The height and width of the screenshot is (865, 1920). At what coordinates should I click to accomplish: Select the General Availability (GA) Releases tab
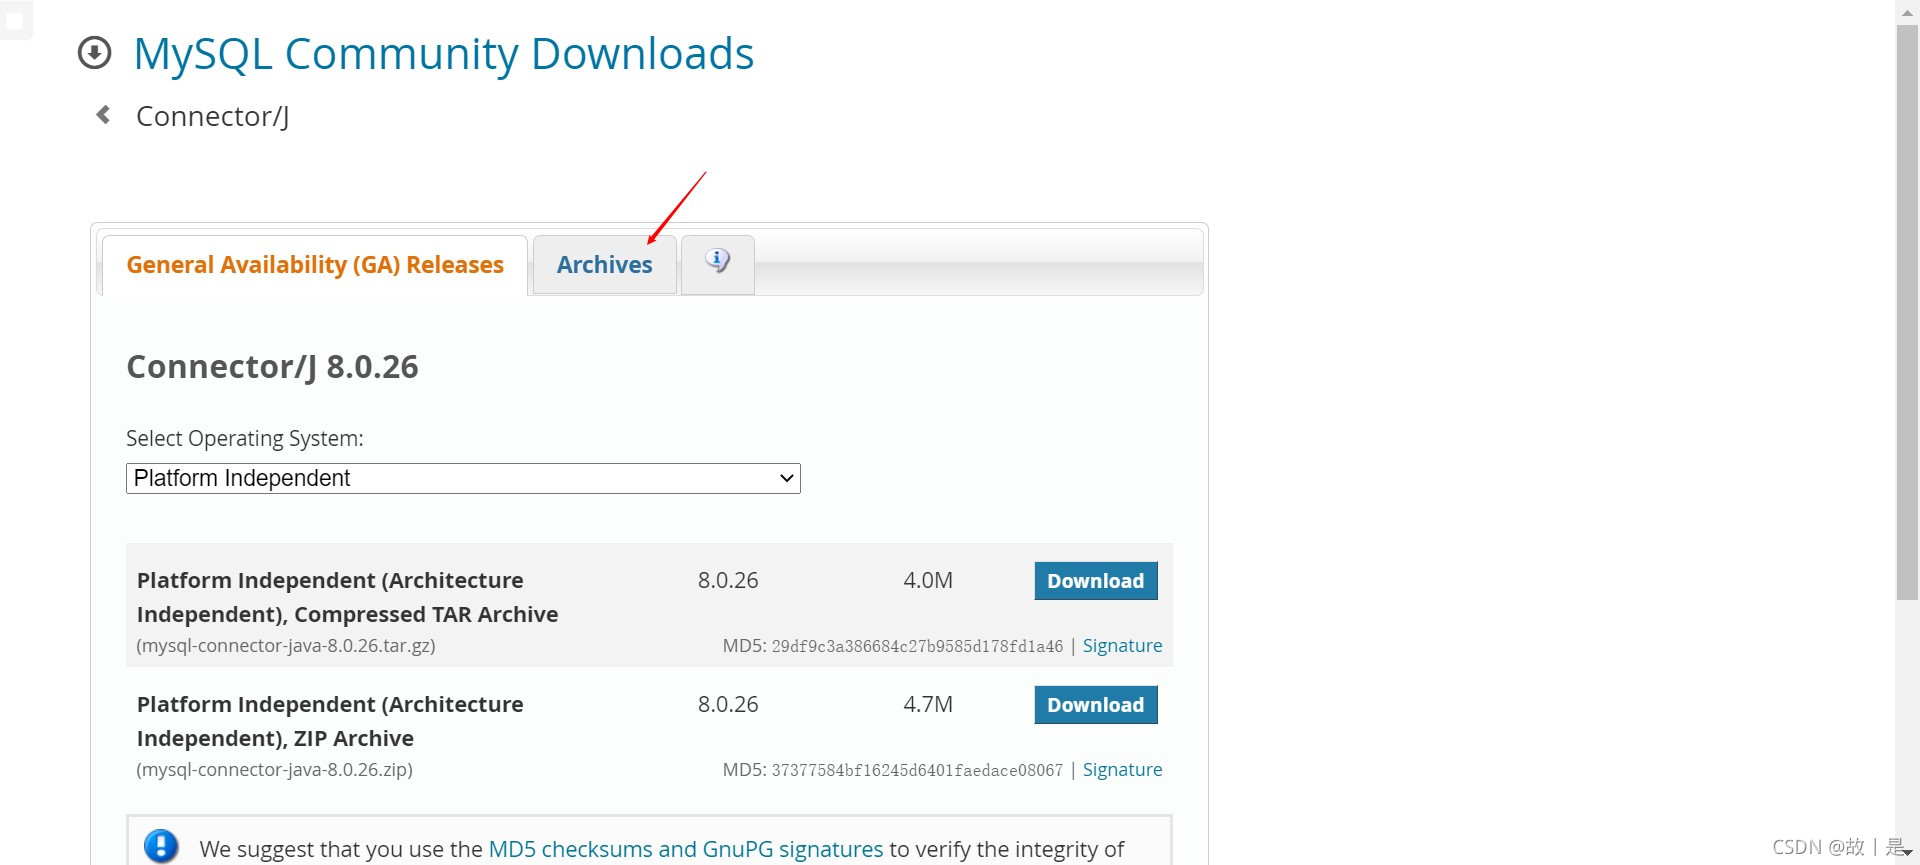tap(315, 265)
